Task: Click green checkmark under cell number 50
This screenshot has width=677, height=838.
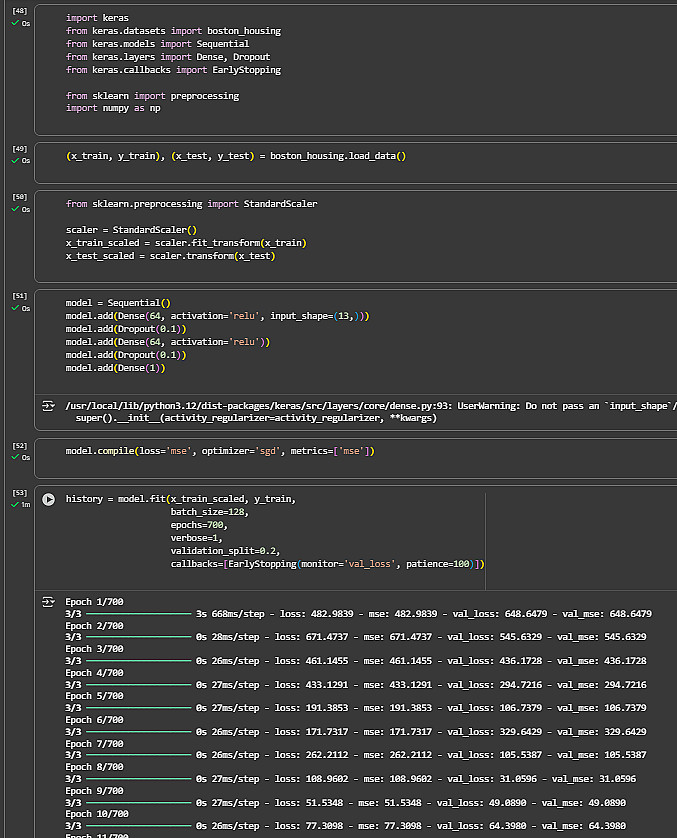Action: click(x=15, y=209)
